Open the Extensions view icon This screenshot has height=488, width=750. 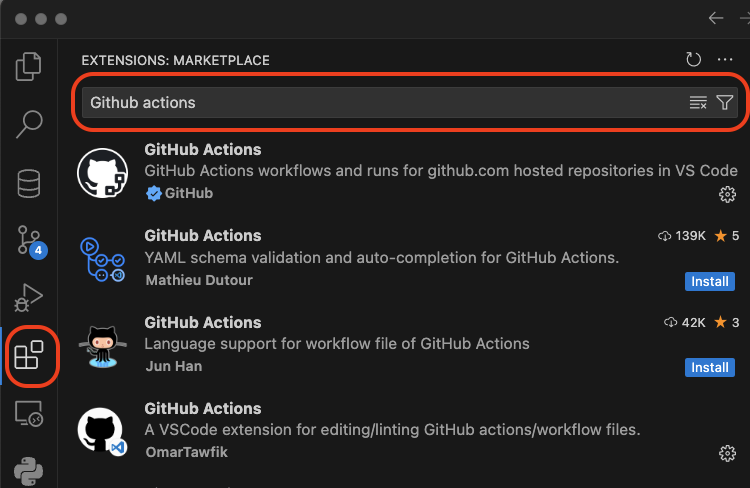click(x=30, y=355)
